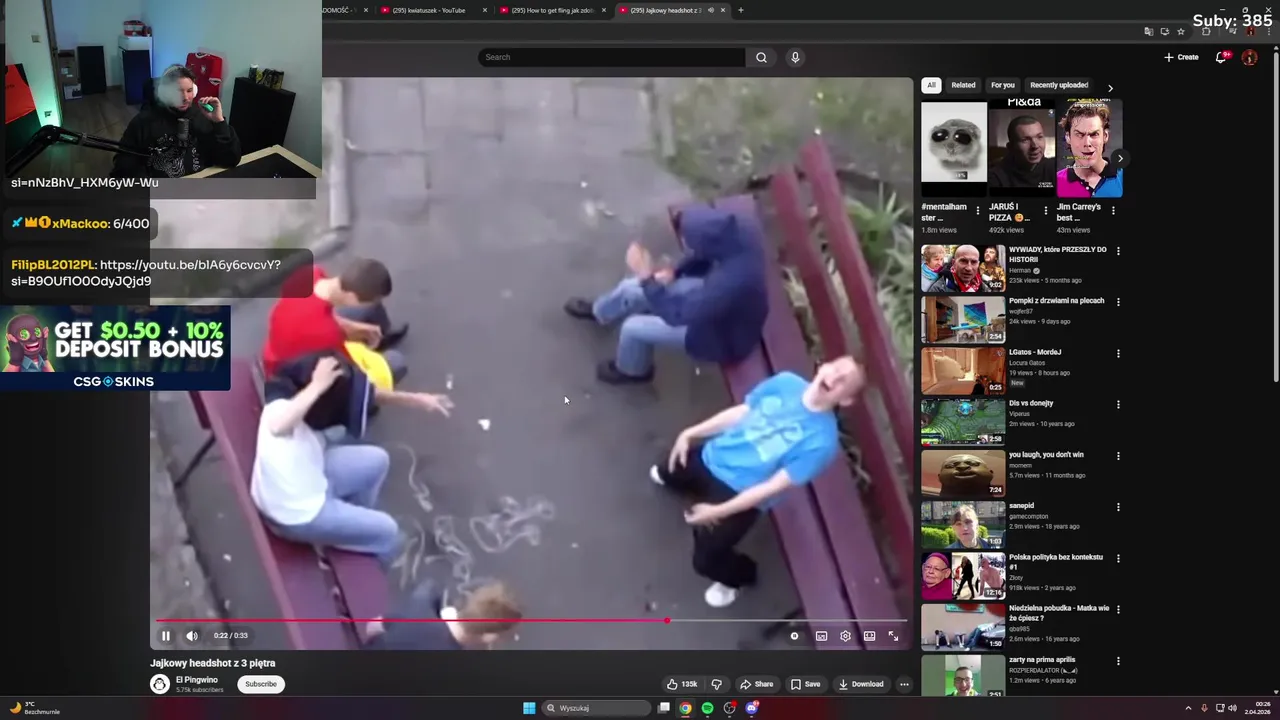
Task: Click the search magnifier button
Action: pyautogui.click(x=761, y=57)
